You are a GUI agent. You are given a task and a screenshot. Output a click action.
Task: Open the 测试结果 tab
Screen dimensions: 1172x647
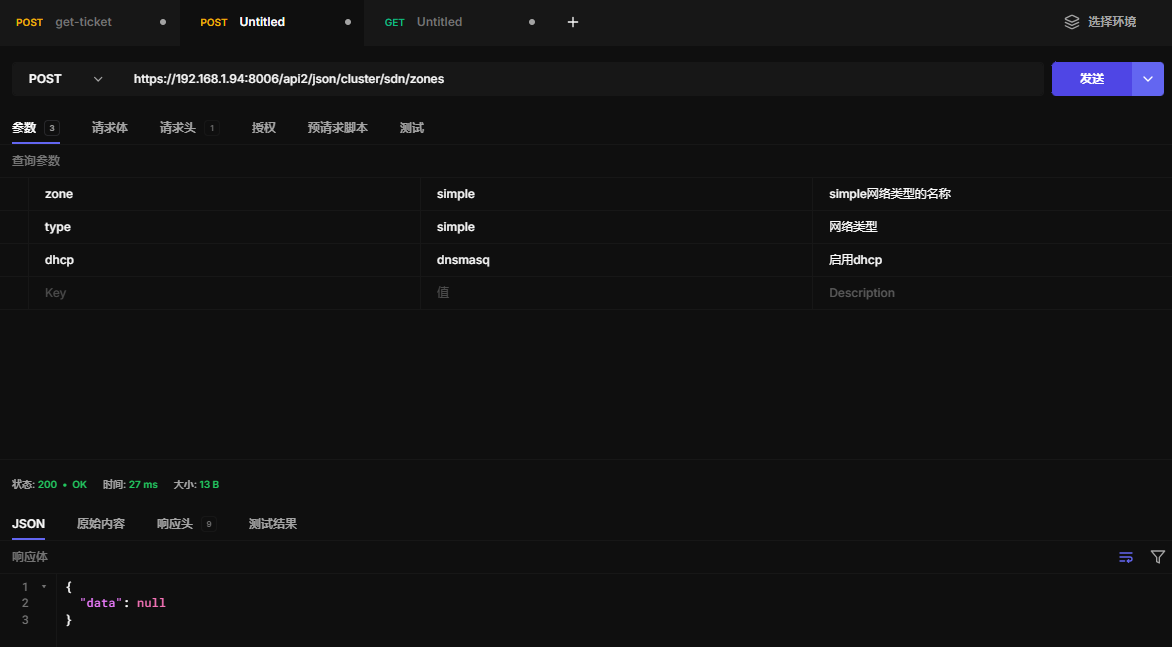[273, 524]
